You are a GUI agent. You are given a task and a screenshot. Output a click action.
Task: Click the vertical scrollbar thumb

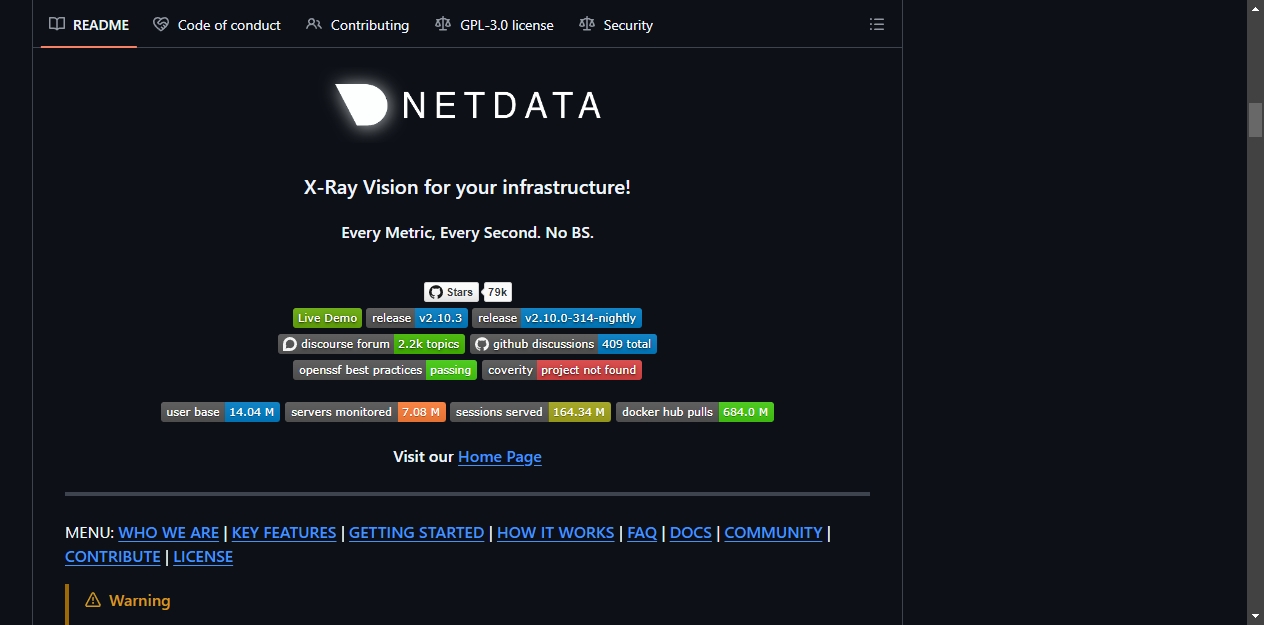click(x=1255, y=119)
